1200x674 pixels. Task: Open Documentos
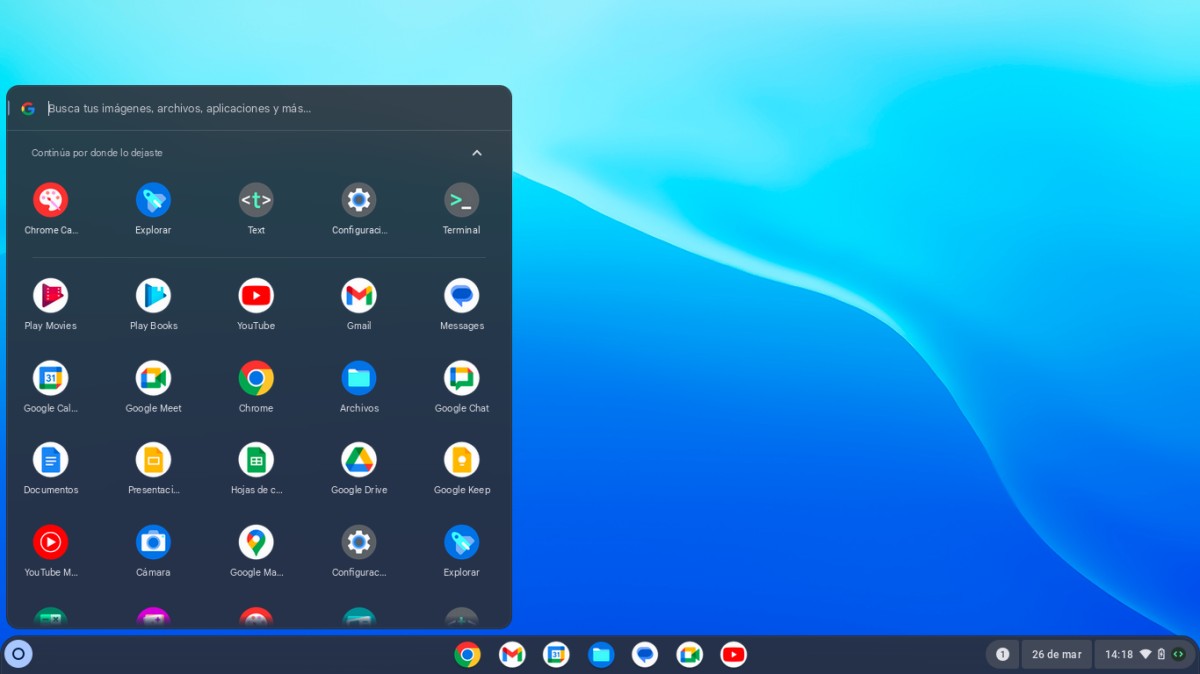click(x=50, y=460)
